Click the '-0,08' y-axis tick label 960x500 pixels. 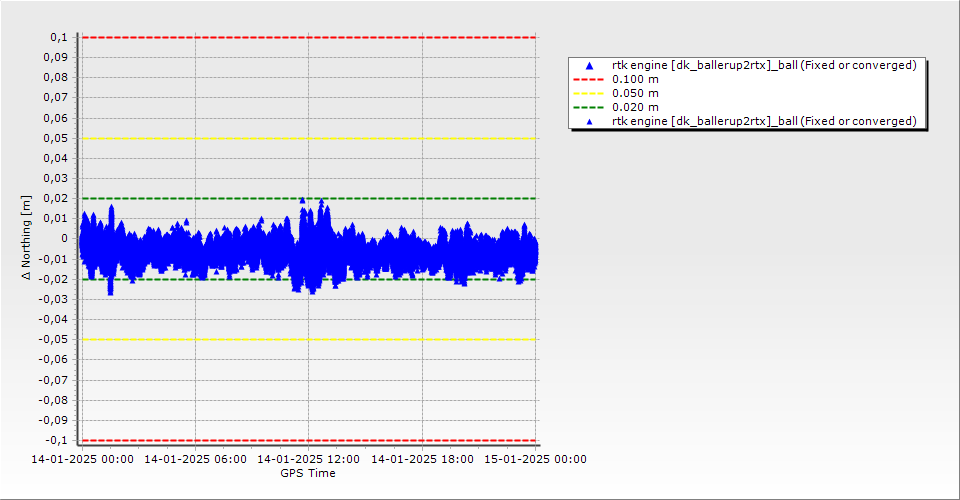pyautogui.click(x=53, y=400)
